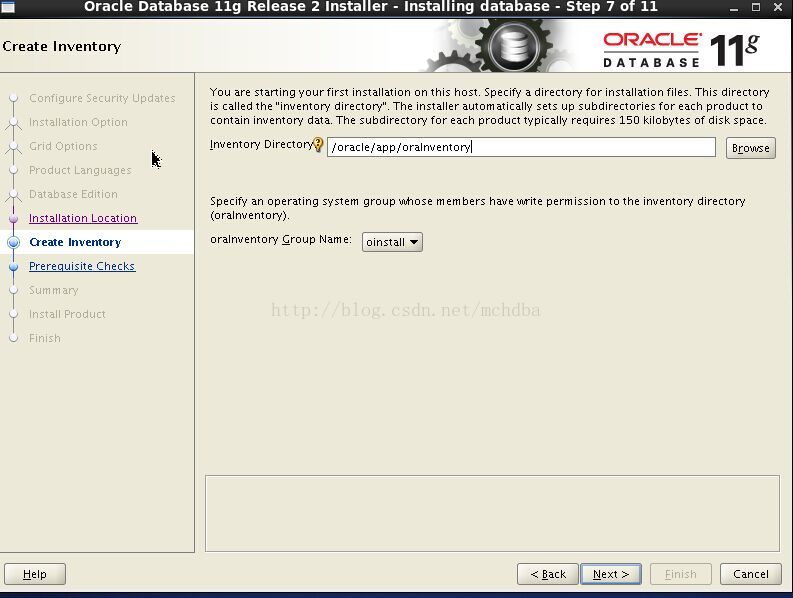Screen dimensions: 793x598
Task: Cancel the installation
Action: pos(751,574)
